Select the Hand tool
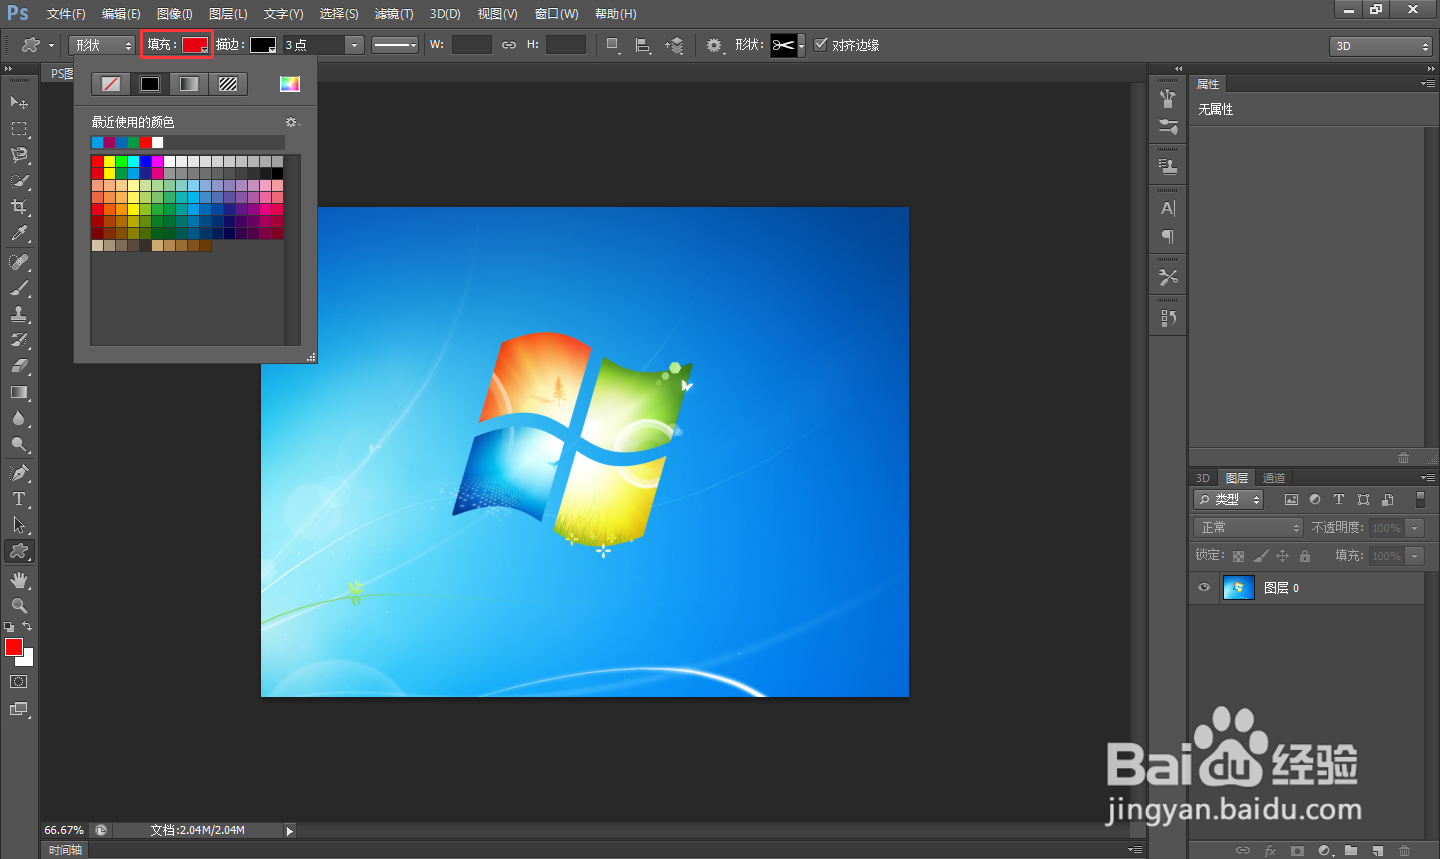This screenshot has height=859, width=1440. click(18, 580)
